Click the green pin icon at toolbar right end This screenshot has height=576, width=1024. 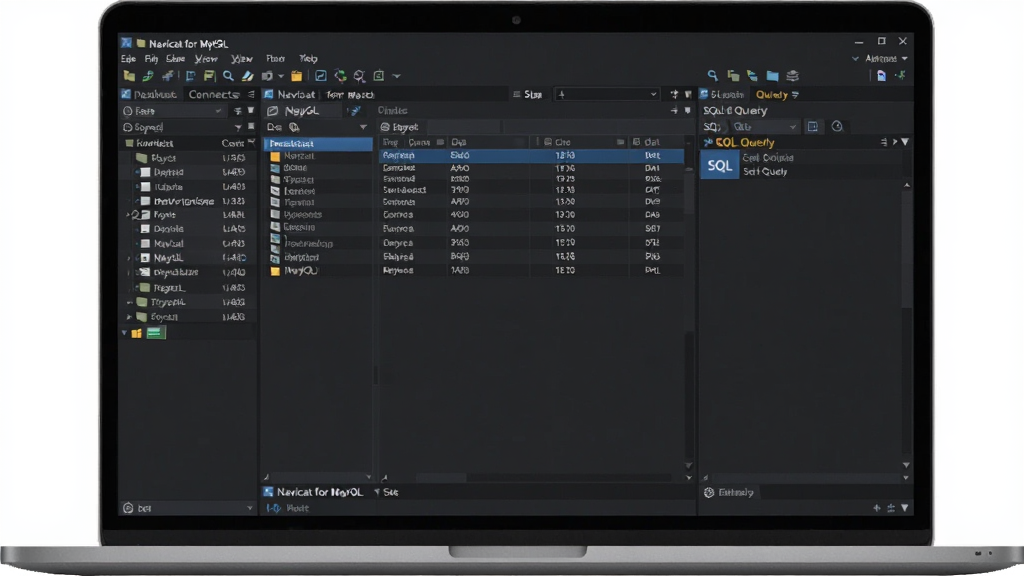tap(901, 76)
